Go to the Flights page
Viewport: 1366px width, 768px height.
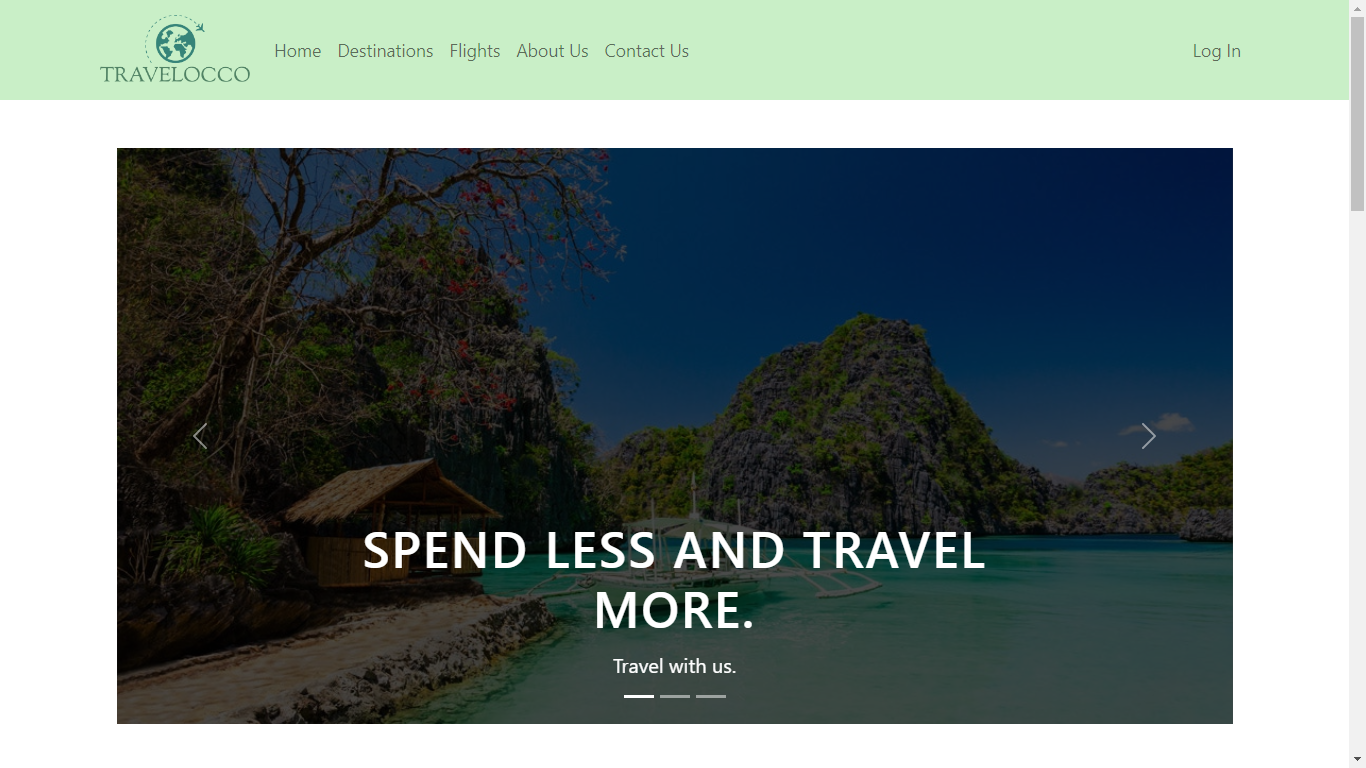[475, 51]
